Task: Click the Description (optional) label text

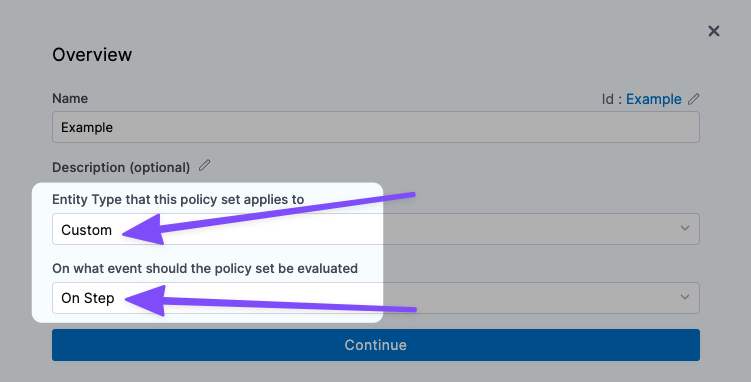Action: [121, 168]
